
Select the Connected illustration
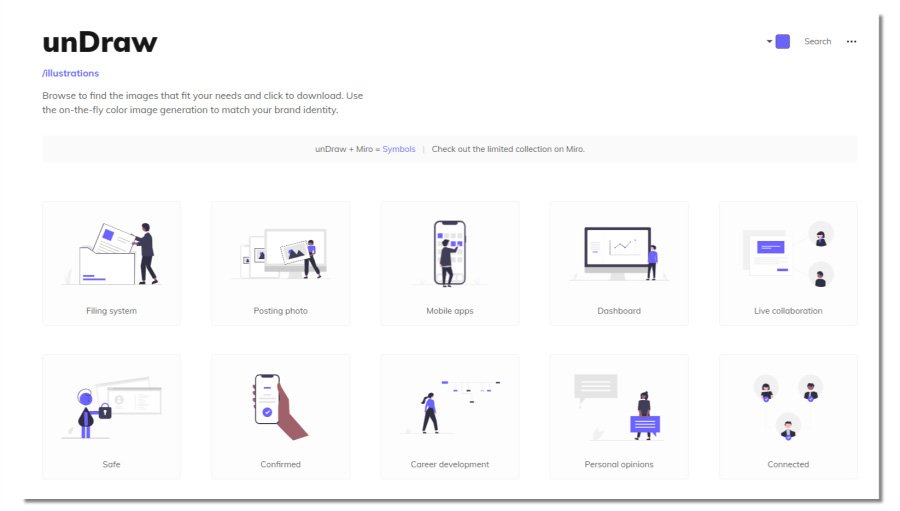coord(788,417)
